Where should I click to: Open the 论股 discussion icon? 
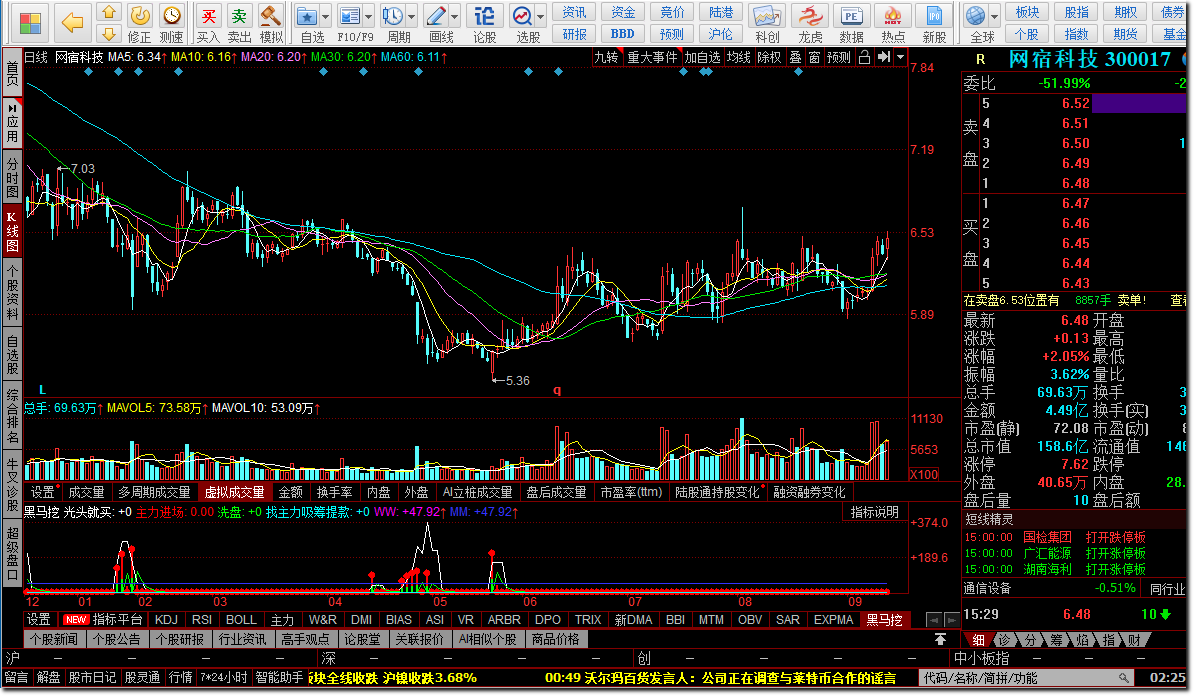pyautogui.click(x=485, y=16)
